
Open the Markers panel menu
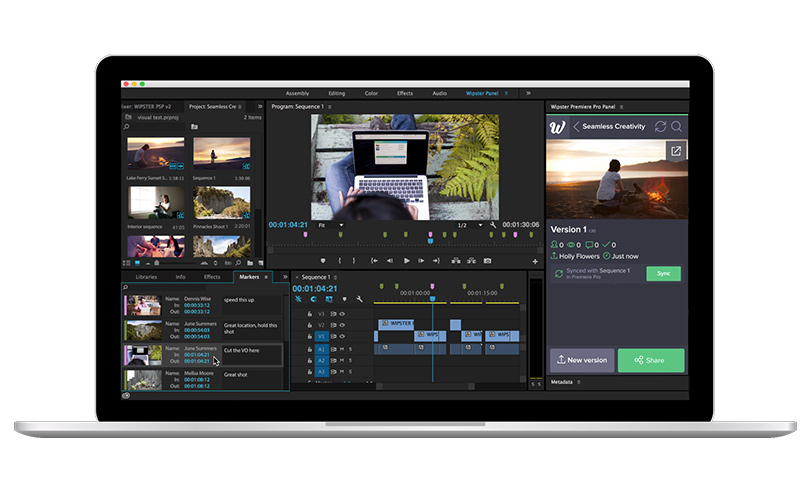[266, 277]
